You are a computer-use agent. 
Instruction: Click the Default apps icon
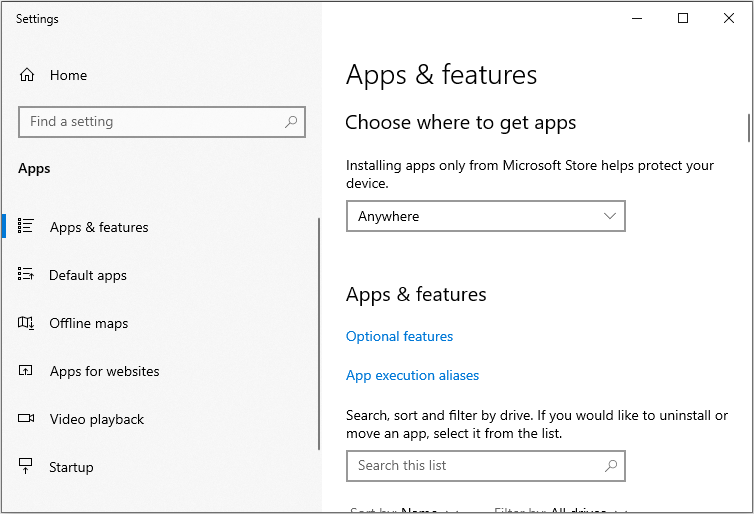click(27, 275)
